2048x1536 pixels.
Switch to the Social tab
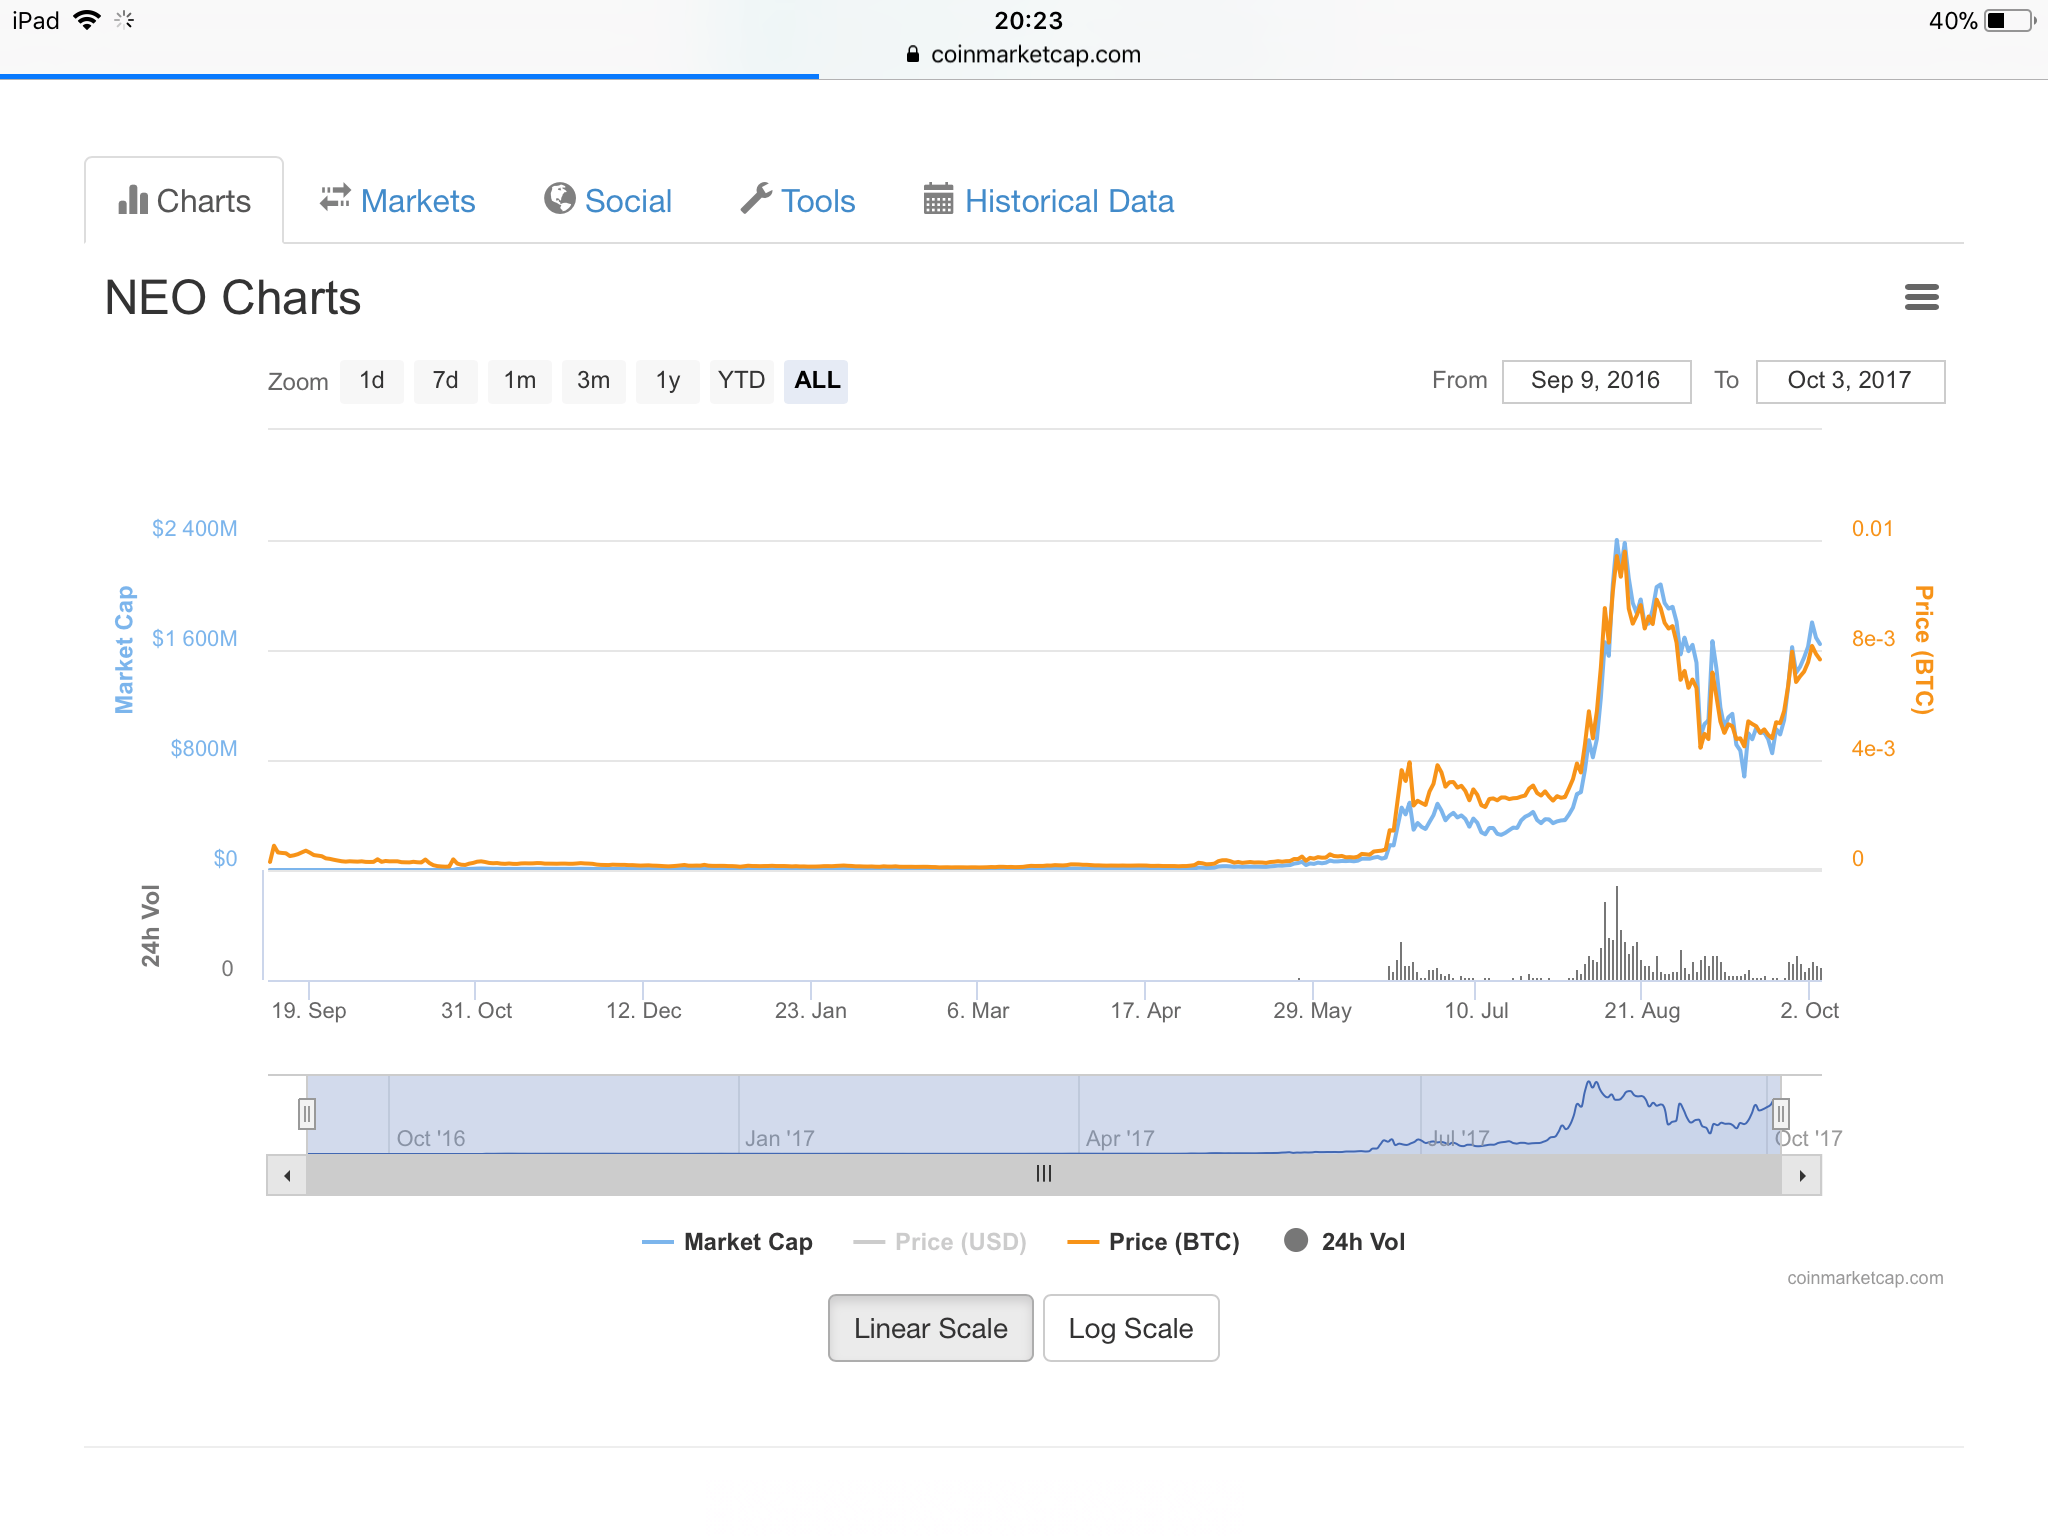[x=608, y=201]
